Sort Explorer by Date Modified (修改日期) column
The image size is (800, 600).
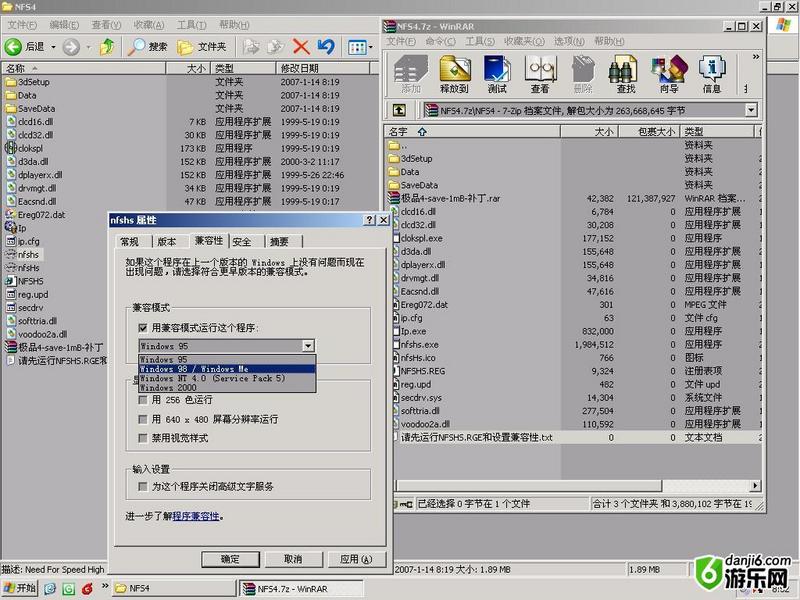click(x=323, y=68)
